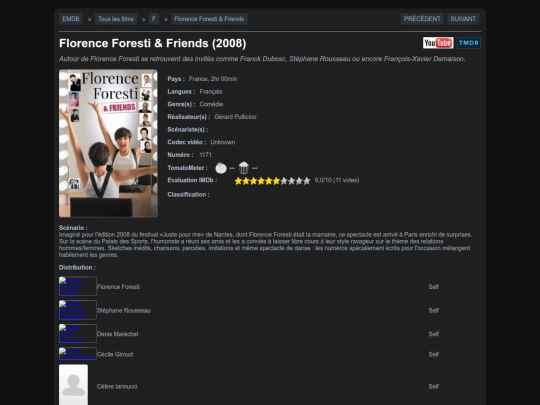Viewport: 540px width, 405px height.
Task: Click the Florence Foresti cast name
Action: pos(118,287)
